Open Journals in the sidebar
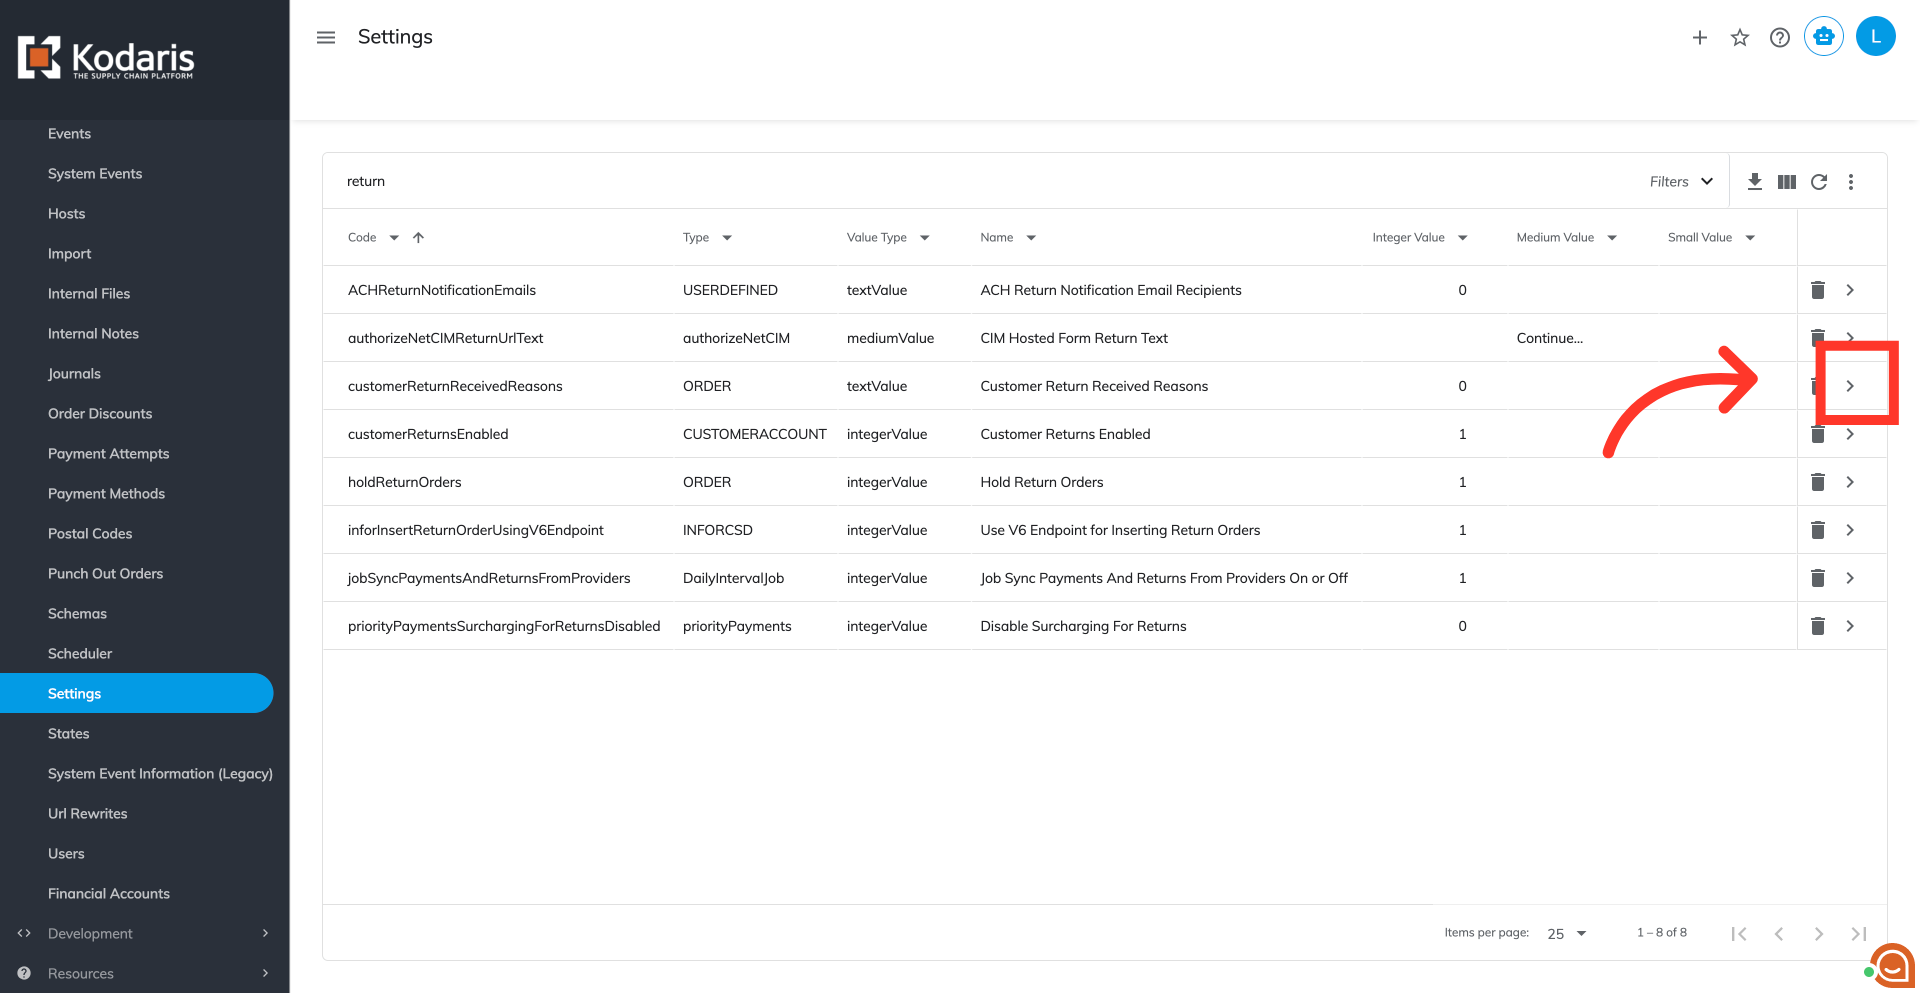 74,373
